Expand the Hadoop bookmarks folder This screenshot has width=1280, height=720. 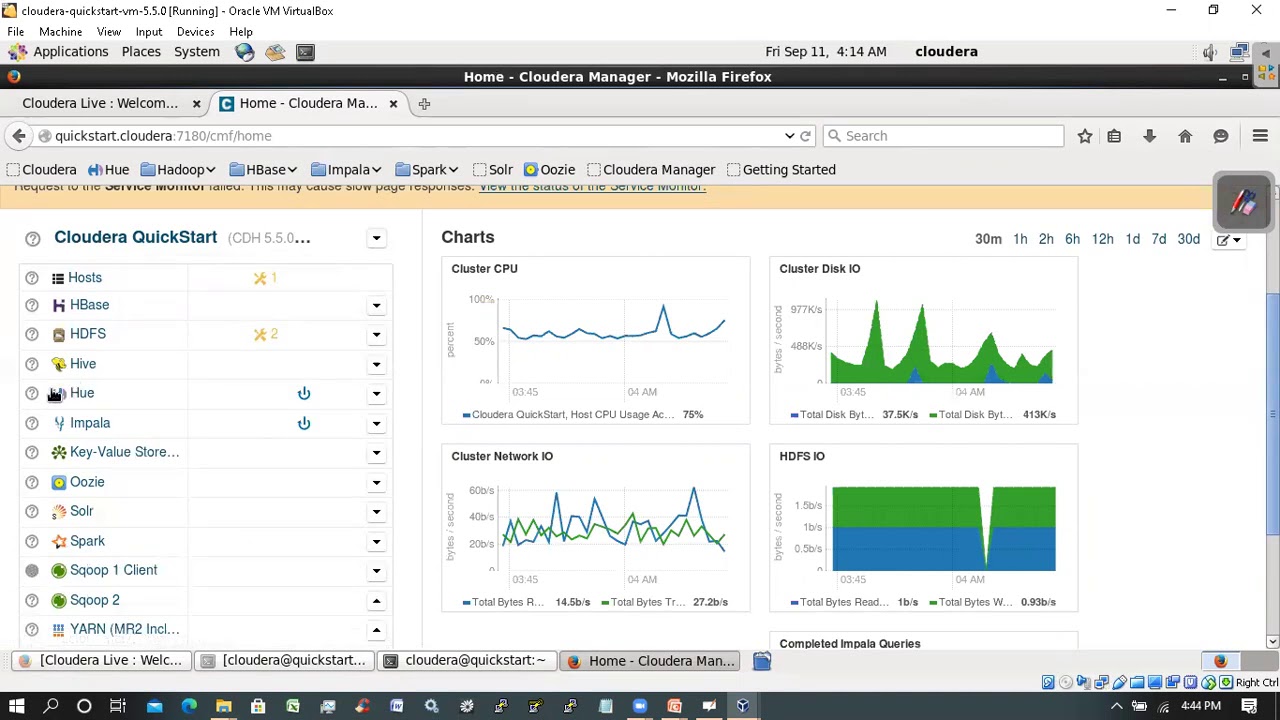[178, 170]
